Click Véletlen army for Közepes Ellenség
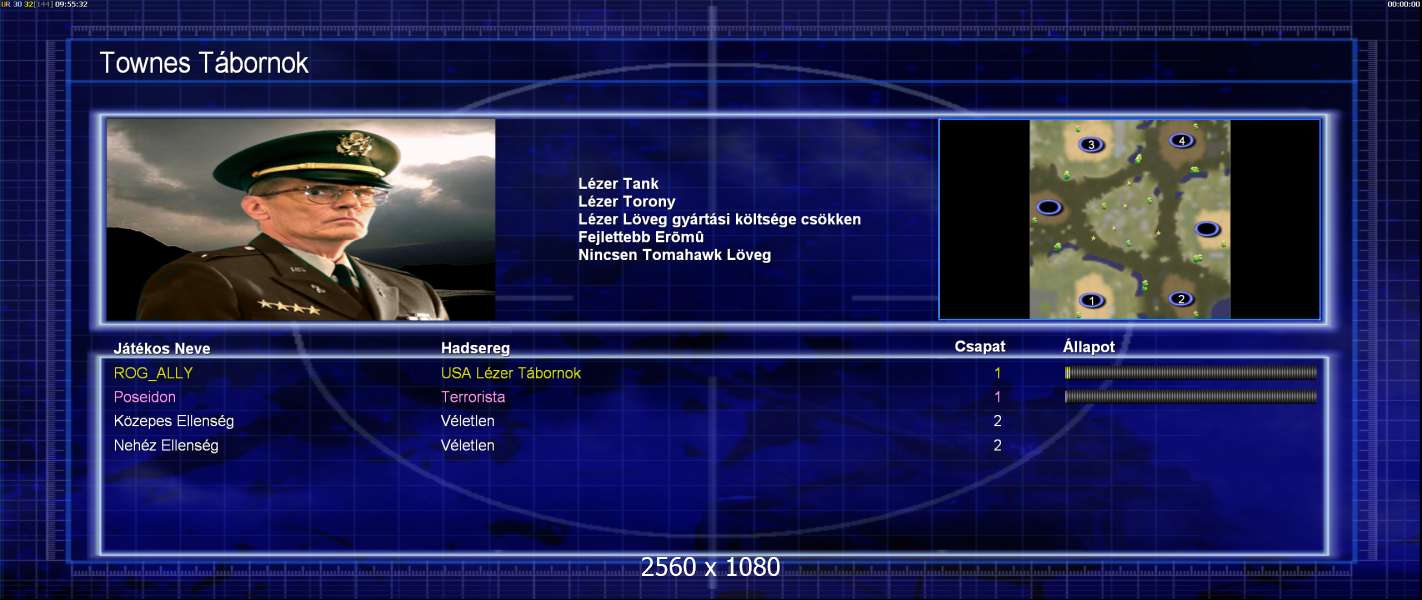The height and width of the screenshot is (600, 1422). [x=468, y=421]
